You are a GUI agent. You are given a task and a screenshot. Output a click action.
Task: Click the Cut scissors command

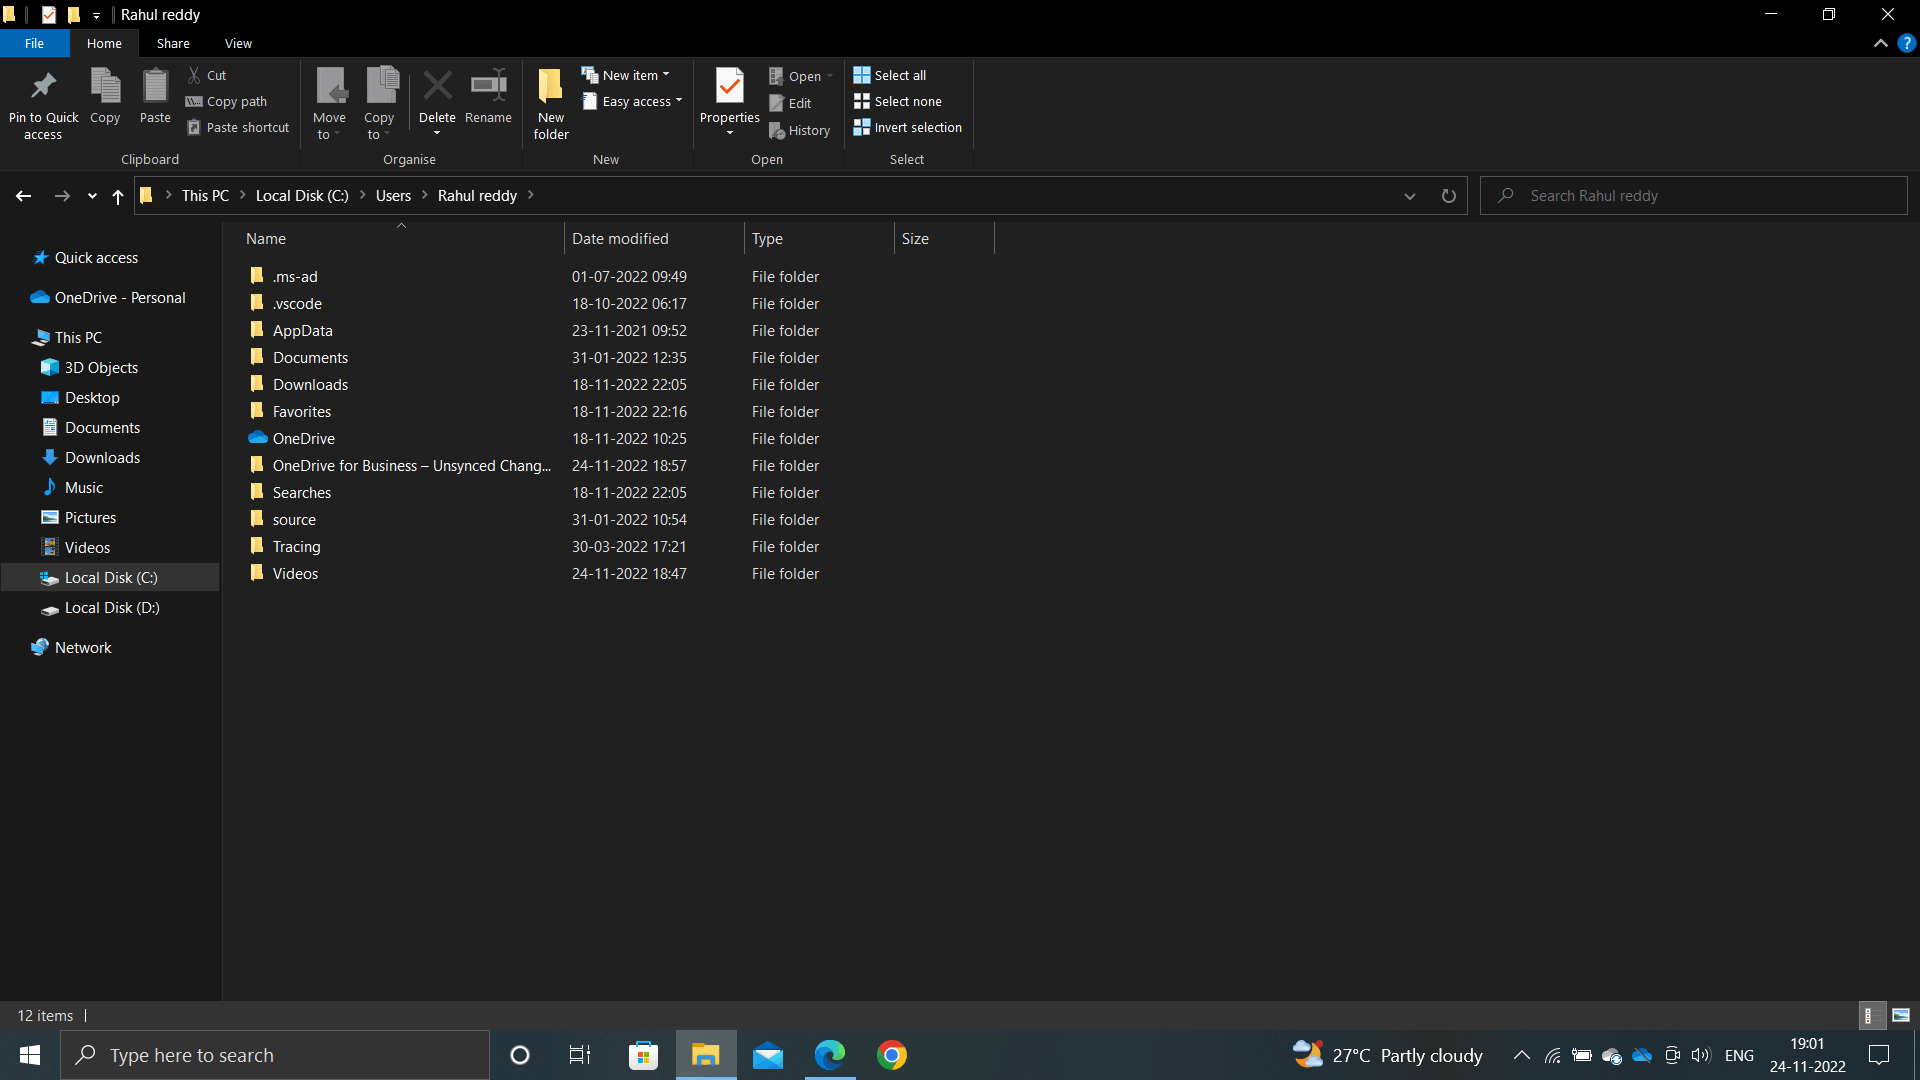[x=207, y=75]
